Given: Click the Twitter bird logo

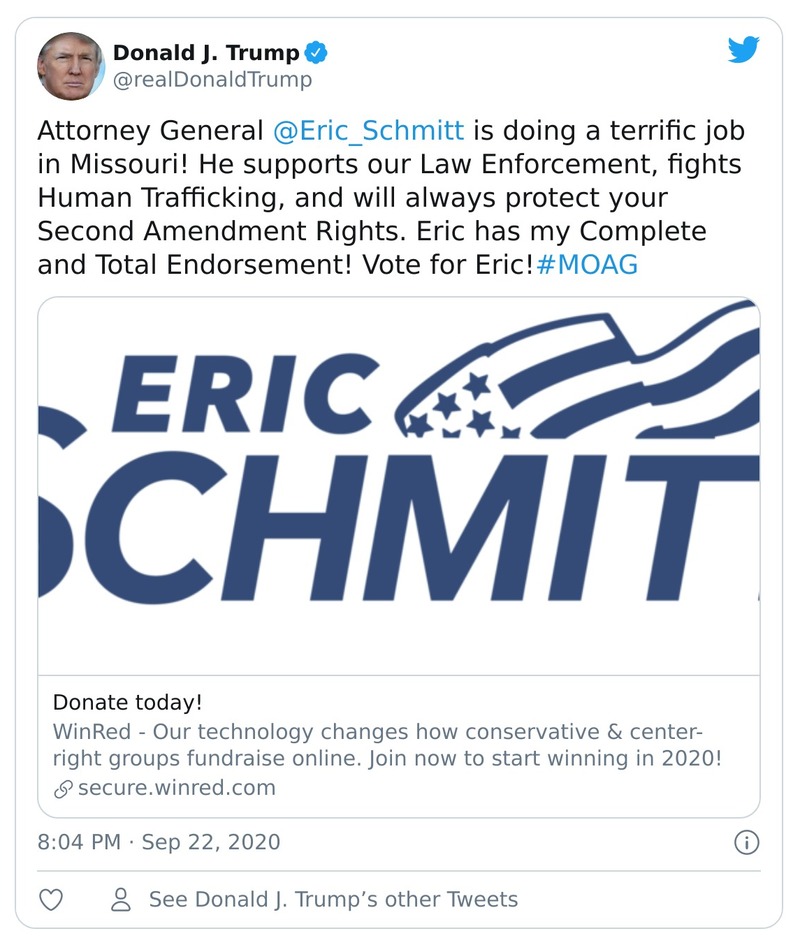Looking at the screenshot, I should pos(743,50).
